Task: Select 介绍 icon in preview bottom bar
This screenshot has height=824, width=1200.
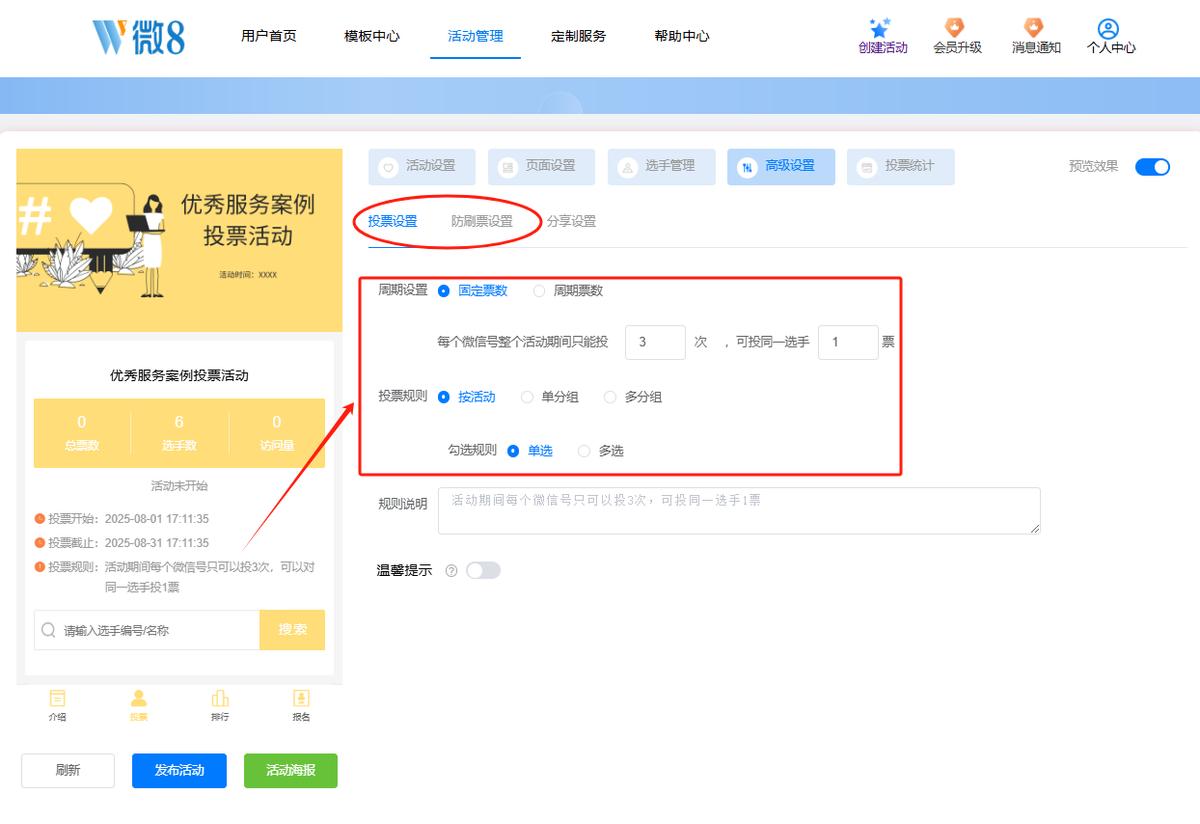Action: (x=58, y=698)
